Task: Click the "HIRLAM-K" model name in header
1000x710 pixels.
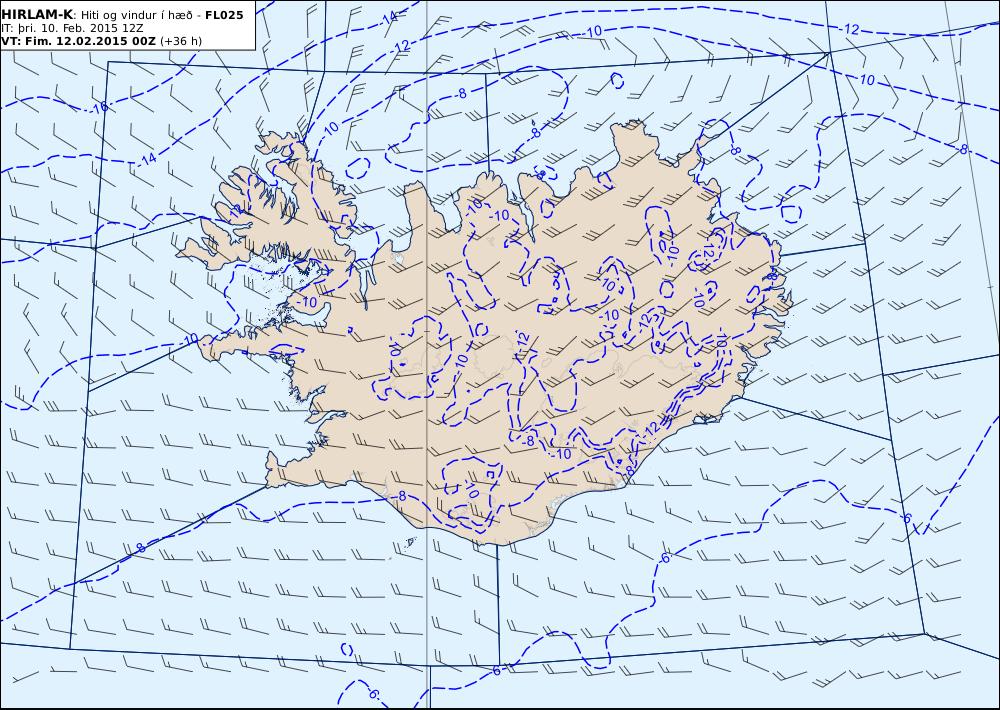Action: (x=38, y=15)
